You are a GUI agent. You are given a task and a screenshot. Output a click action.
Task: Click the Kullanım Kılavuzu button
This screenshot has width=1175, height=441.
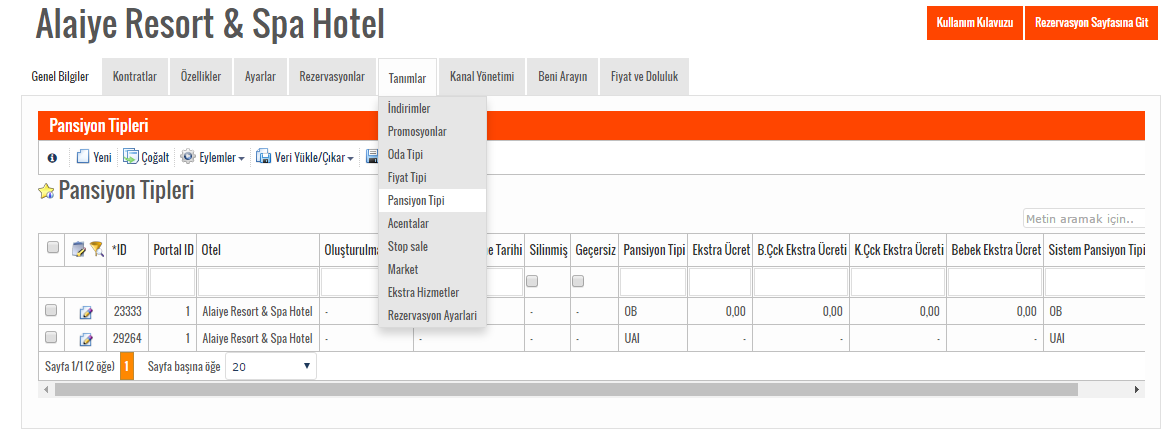coord(974,23)
